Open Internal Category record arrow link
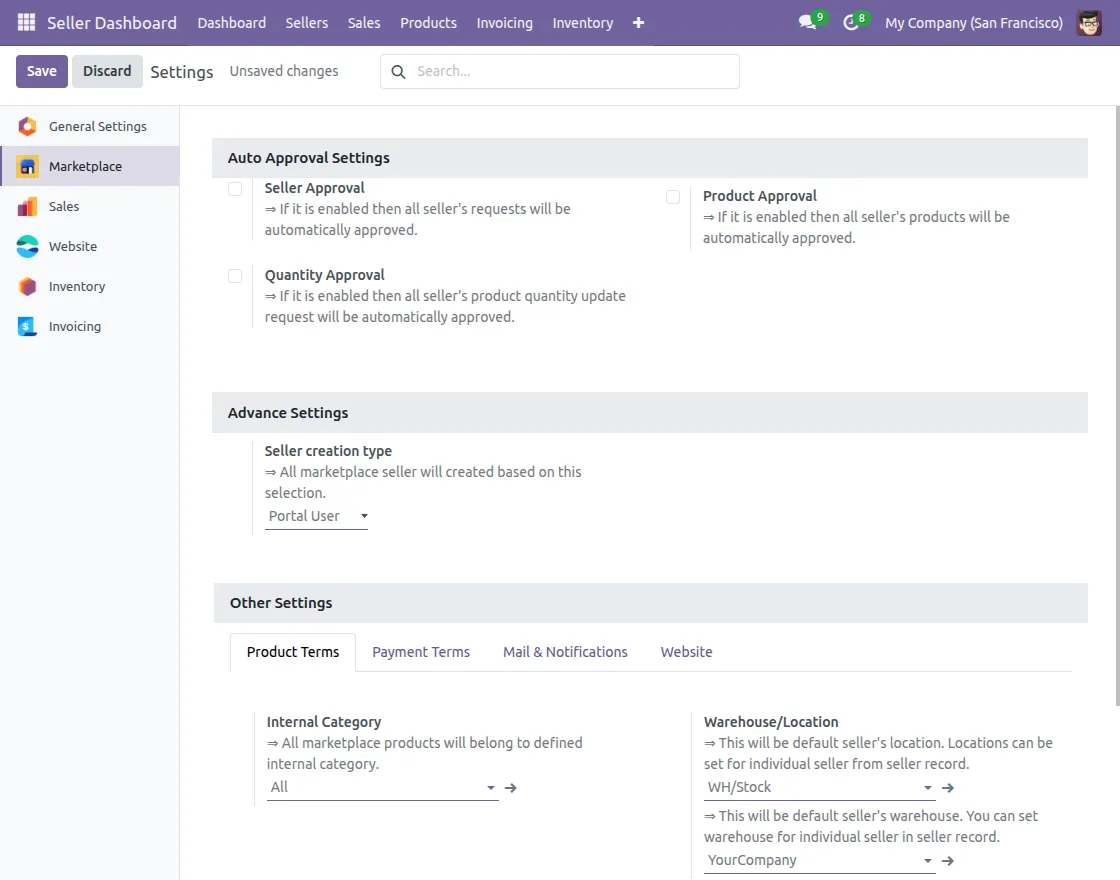Screen dimensions: 1120x880 [x=511, y=788]
